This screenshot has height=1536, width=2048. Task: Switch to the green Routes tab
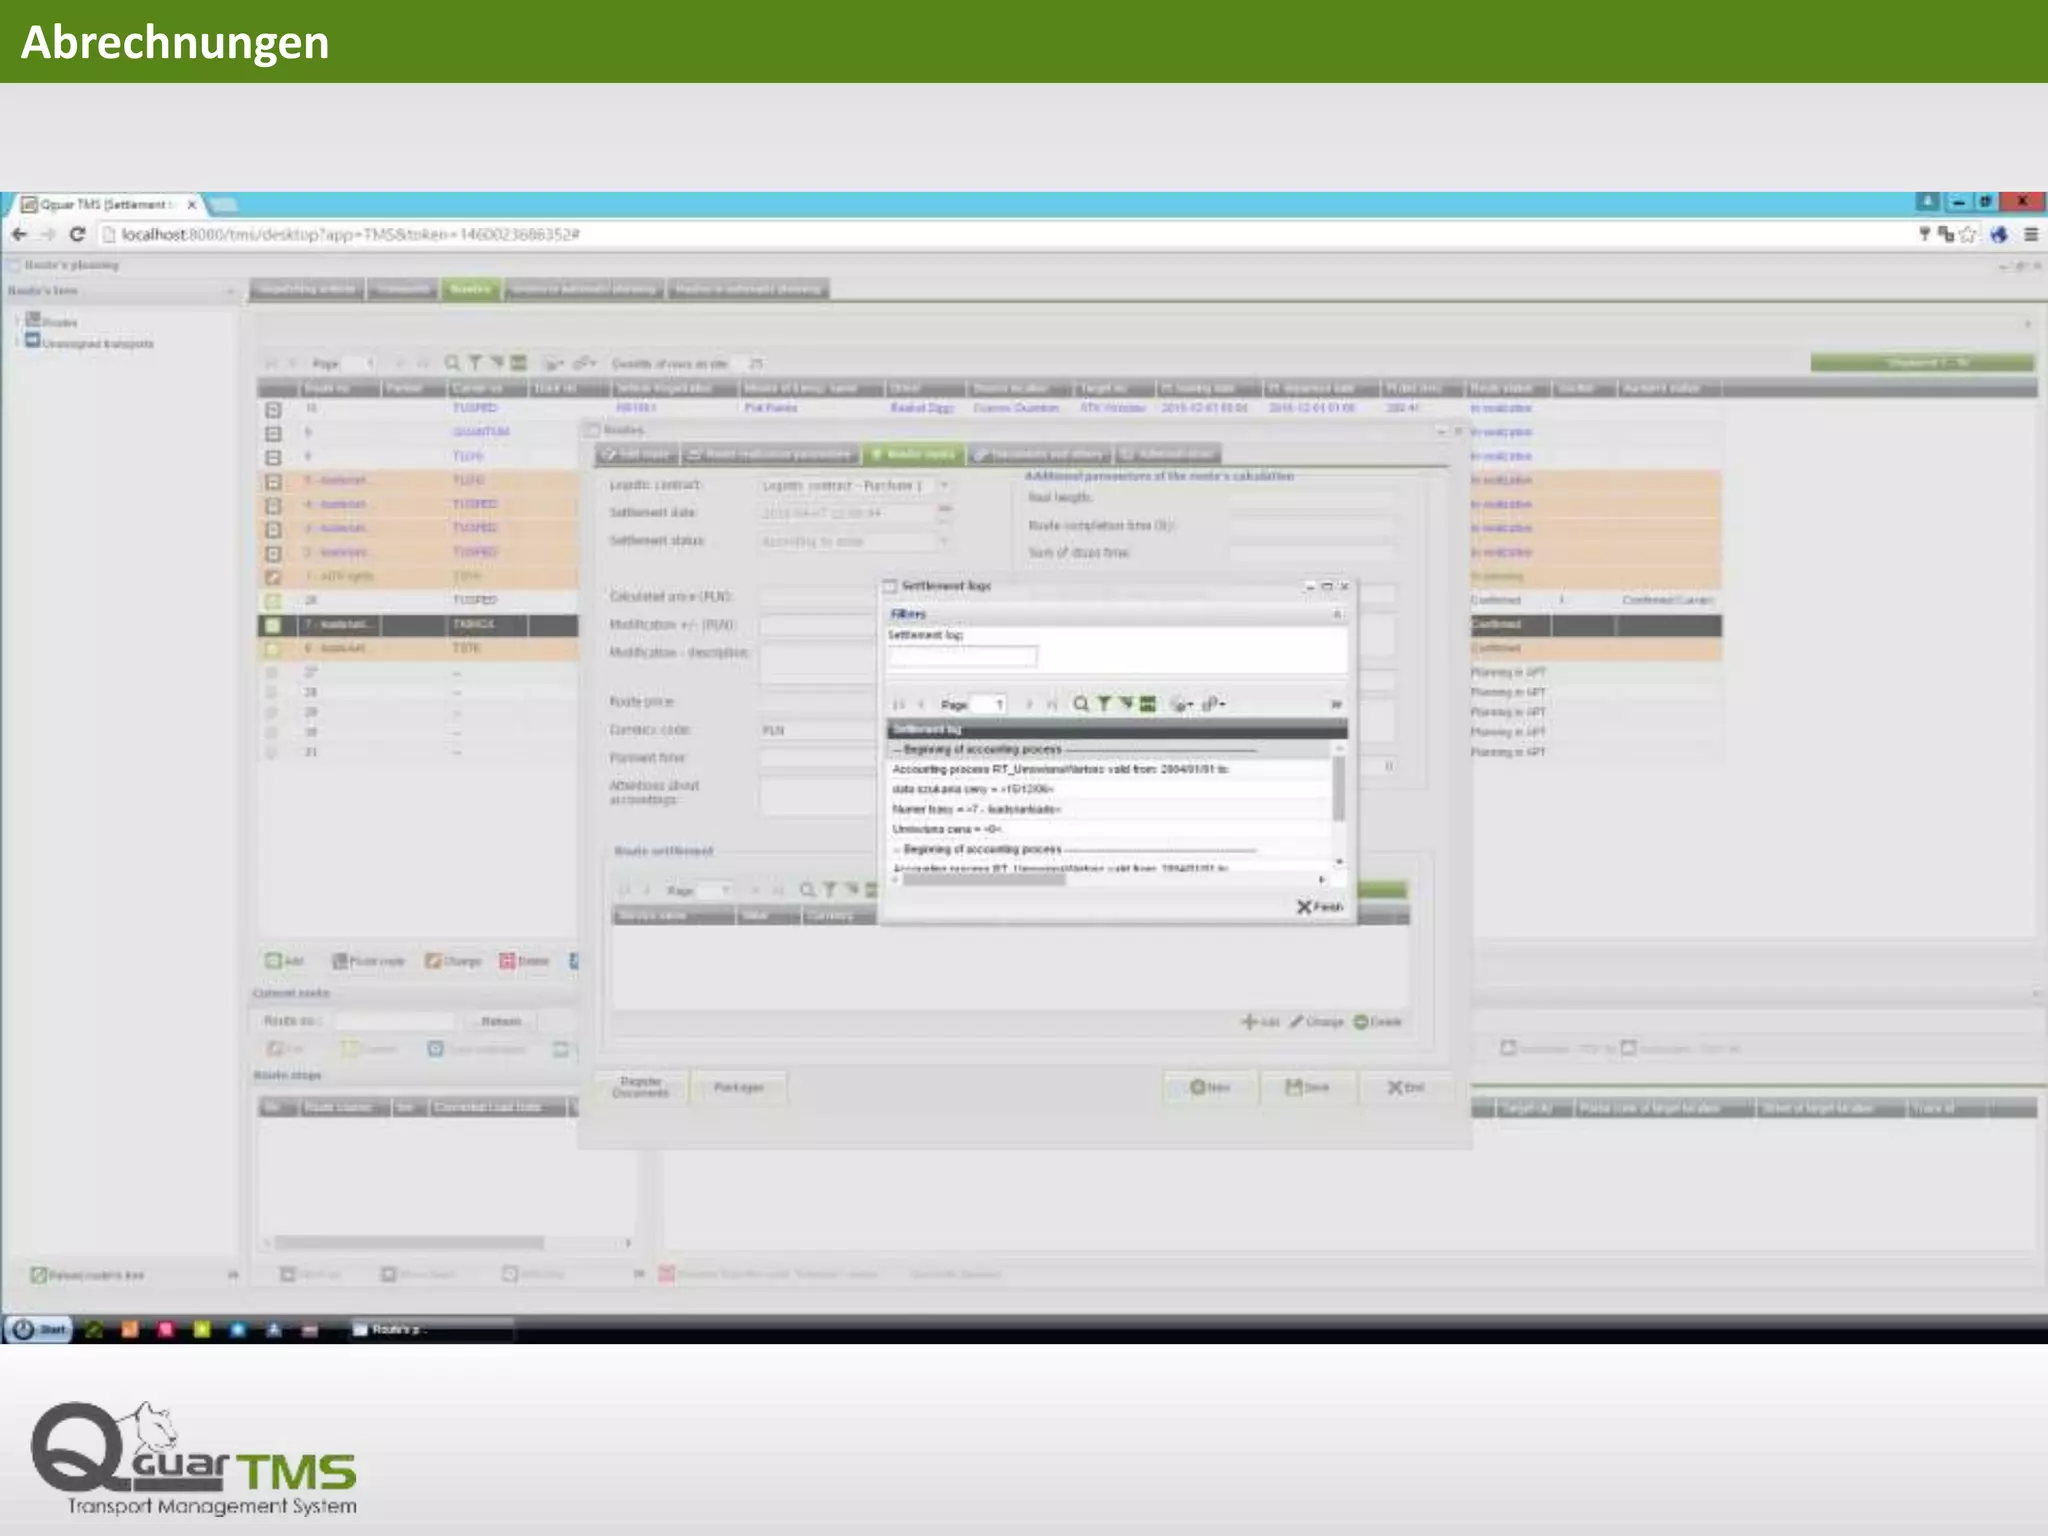coord(470,289)
